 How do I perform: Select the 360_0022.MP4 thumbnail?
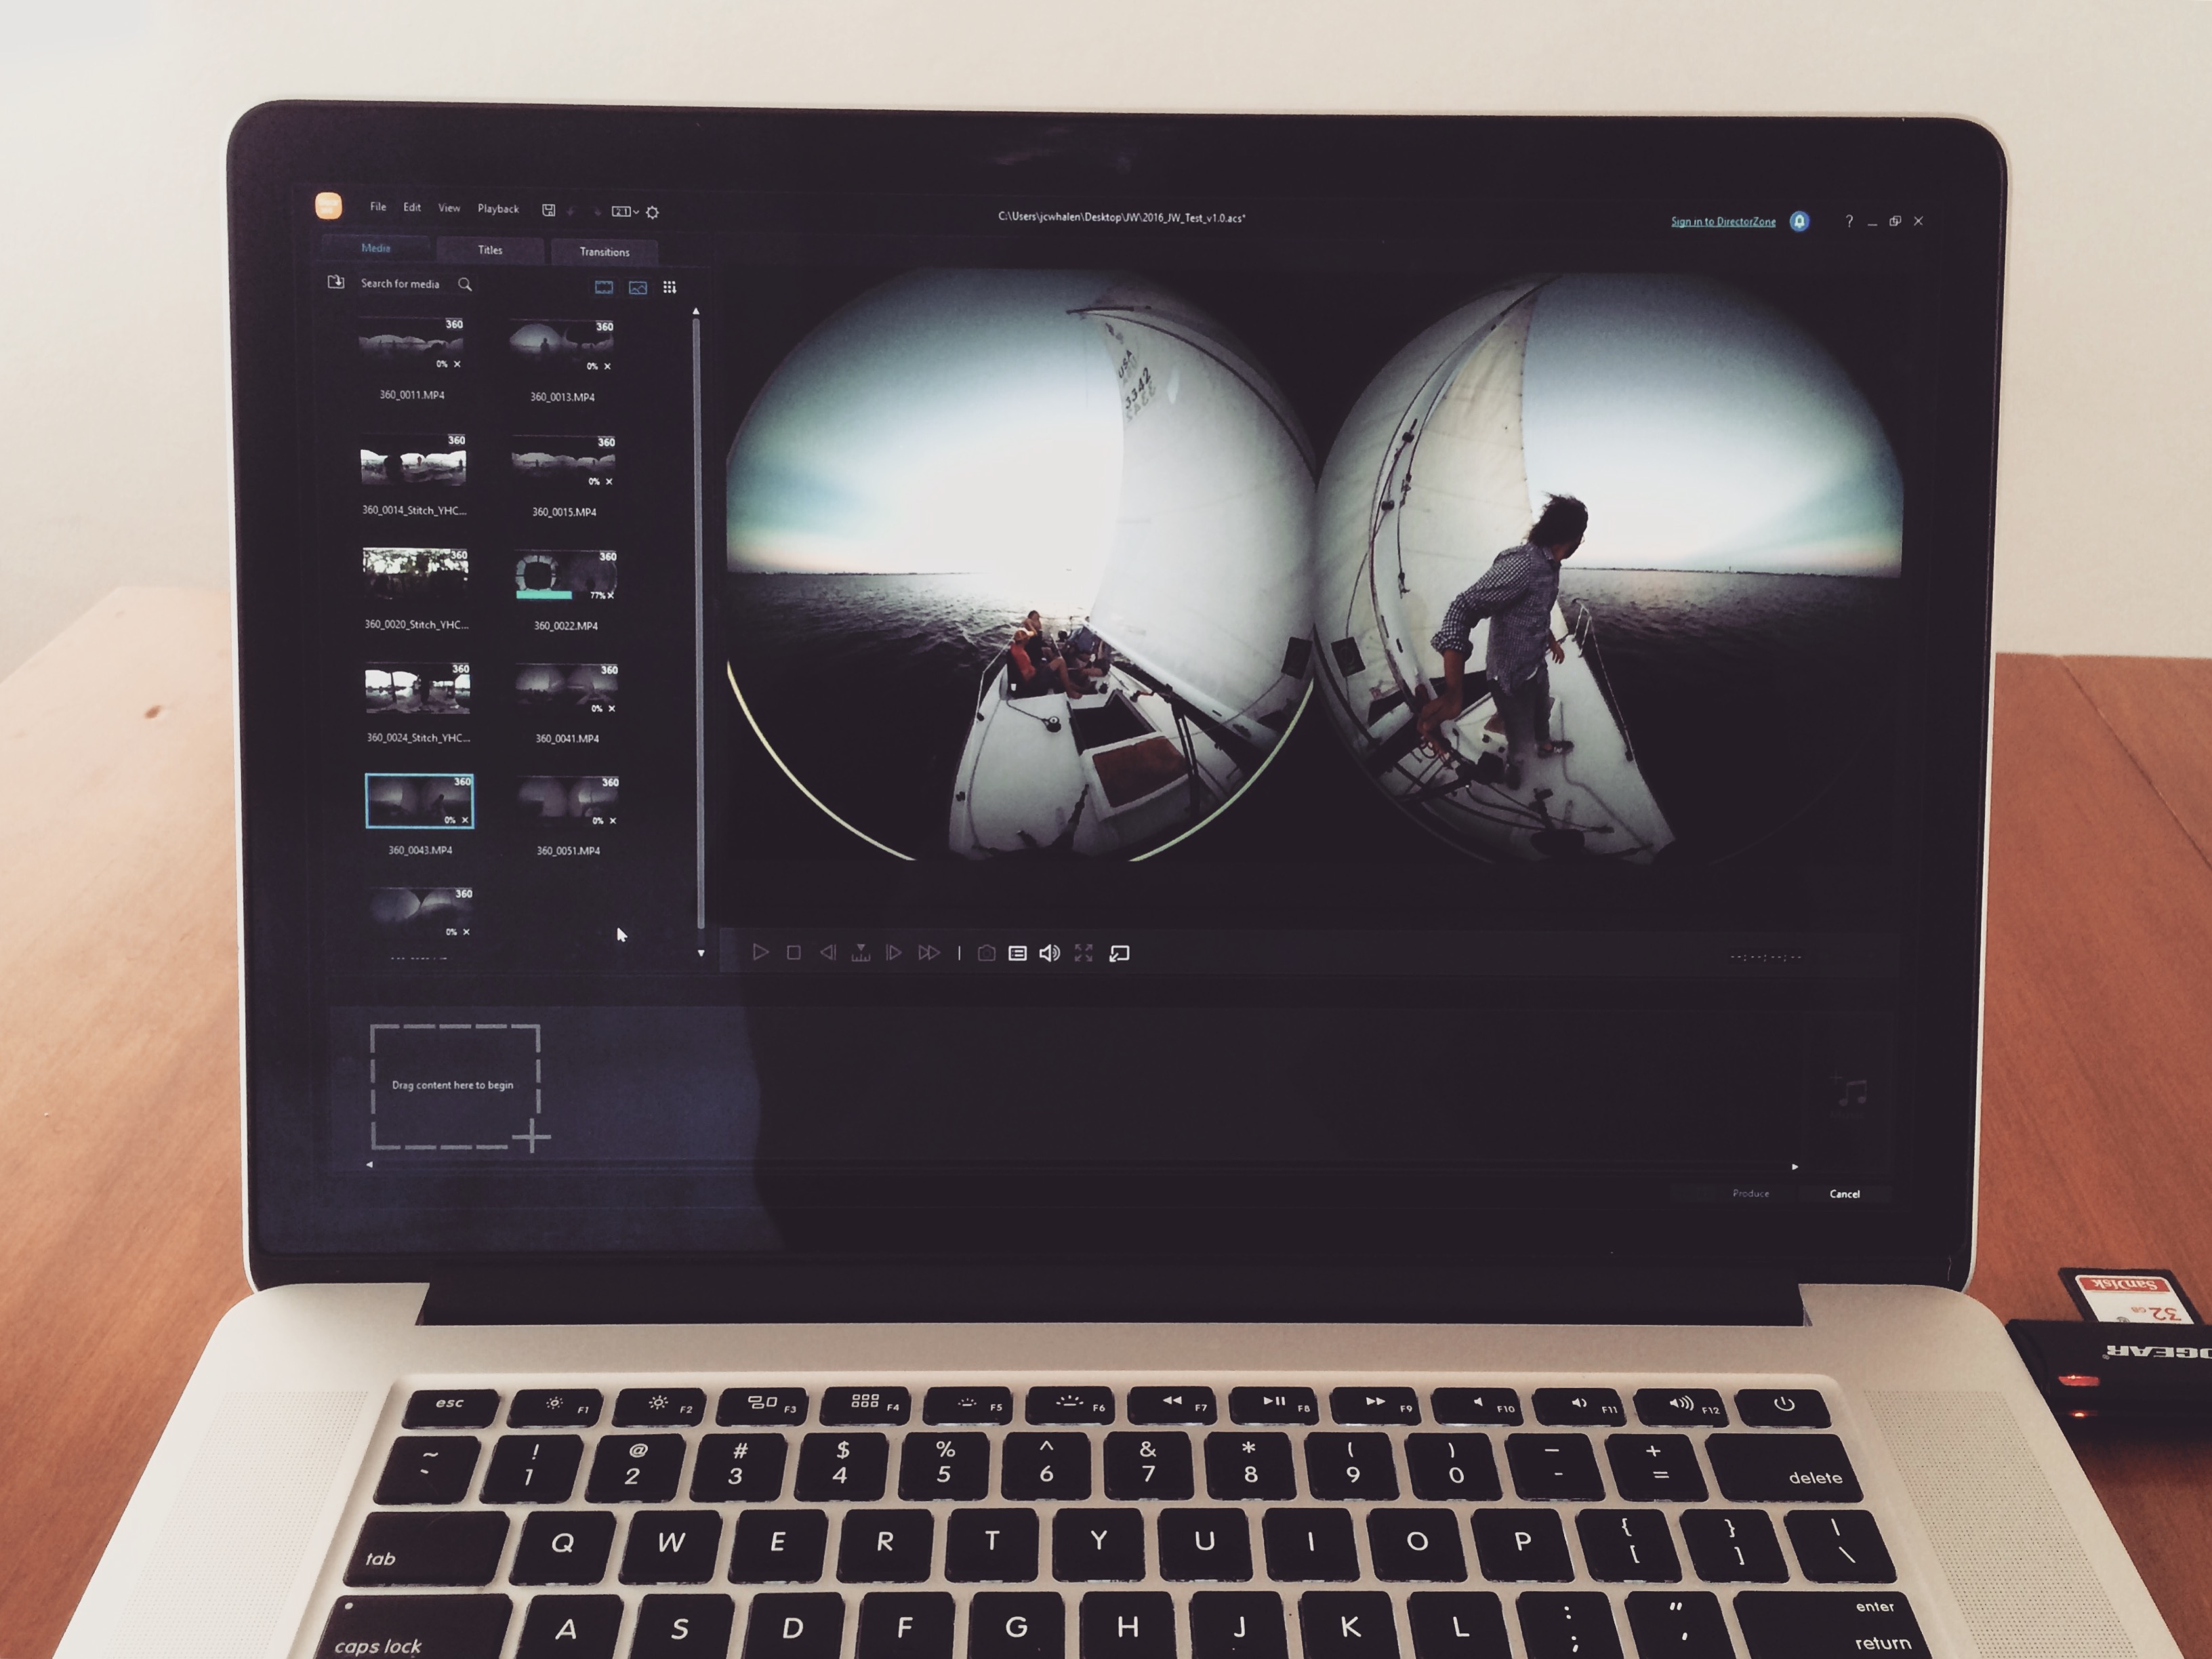[565, 576]
